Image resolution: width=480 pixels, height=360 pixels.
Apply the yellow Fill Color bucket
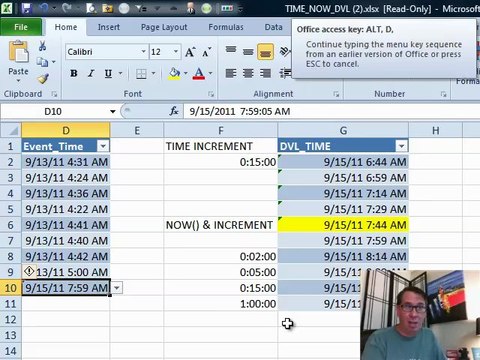click(174, 73)
